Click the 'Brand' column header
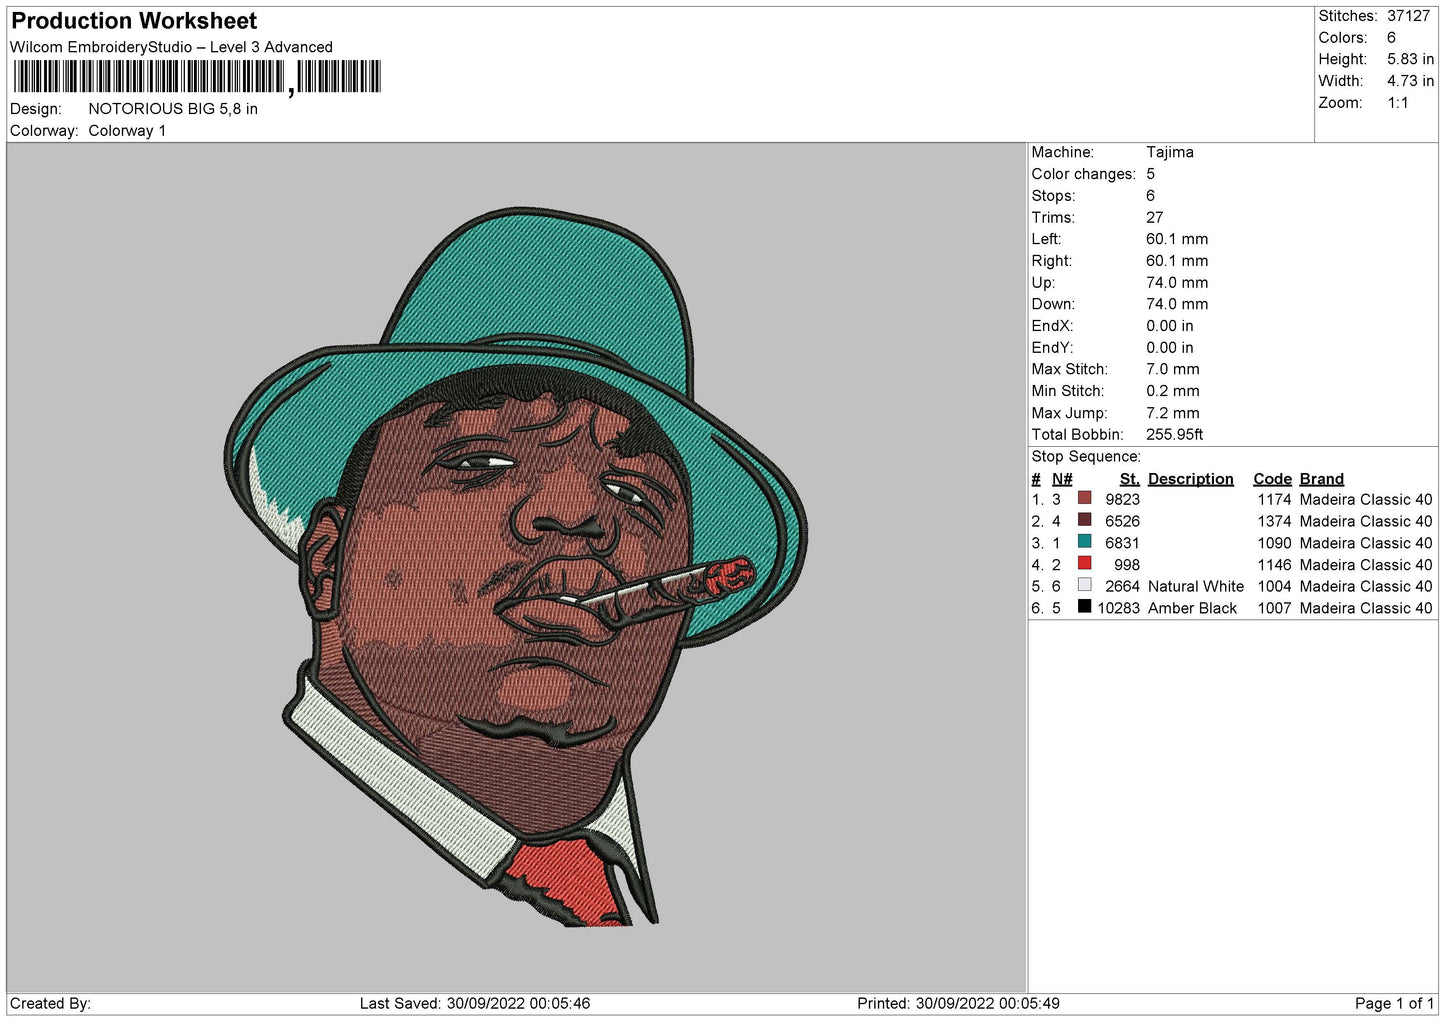 [x=1321, y=479]
